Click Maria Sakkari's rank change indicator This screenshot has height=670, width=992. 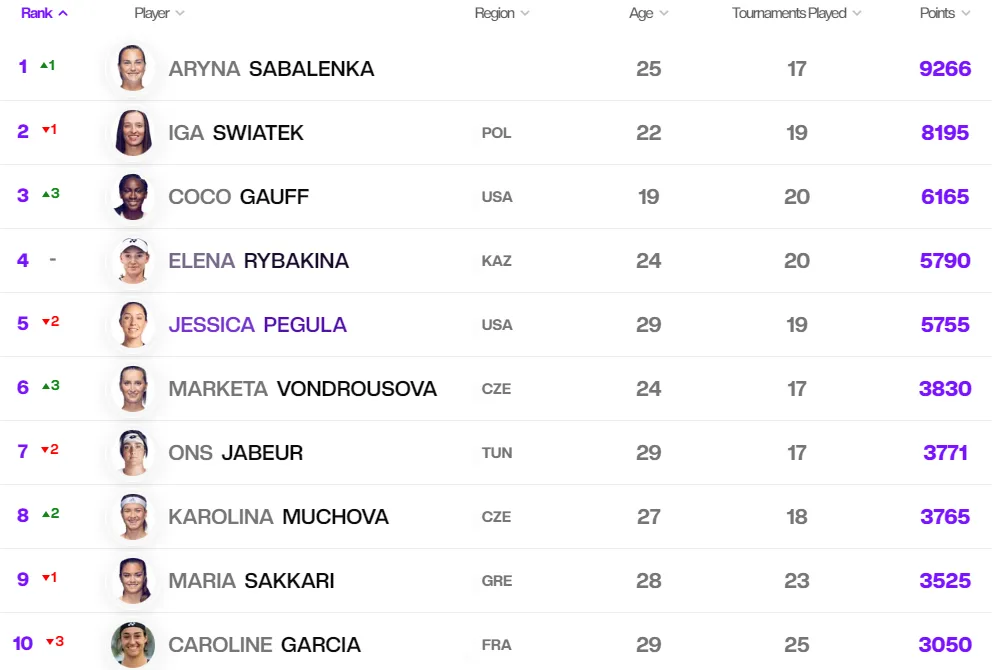point(49,577)
